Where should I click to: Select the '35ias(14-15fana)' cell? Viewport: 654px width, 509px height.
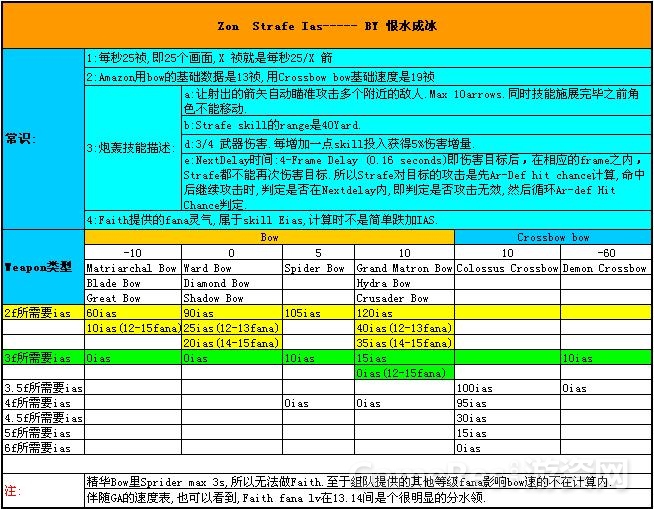point(404,343)
